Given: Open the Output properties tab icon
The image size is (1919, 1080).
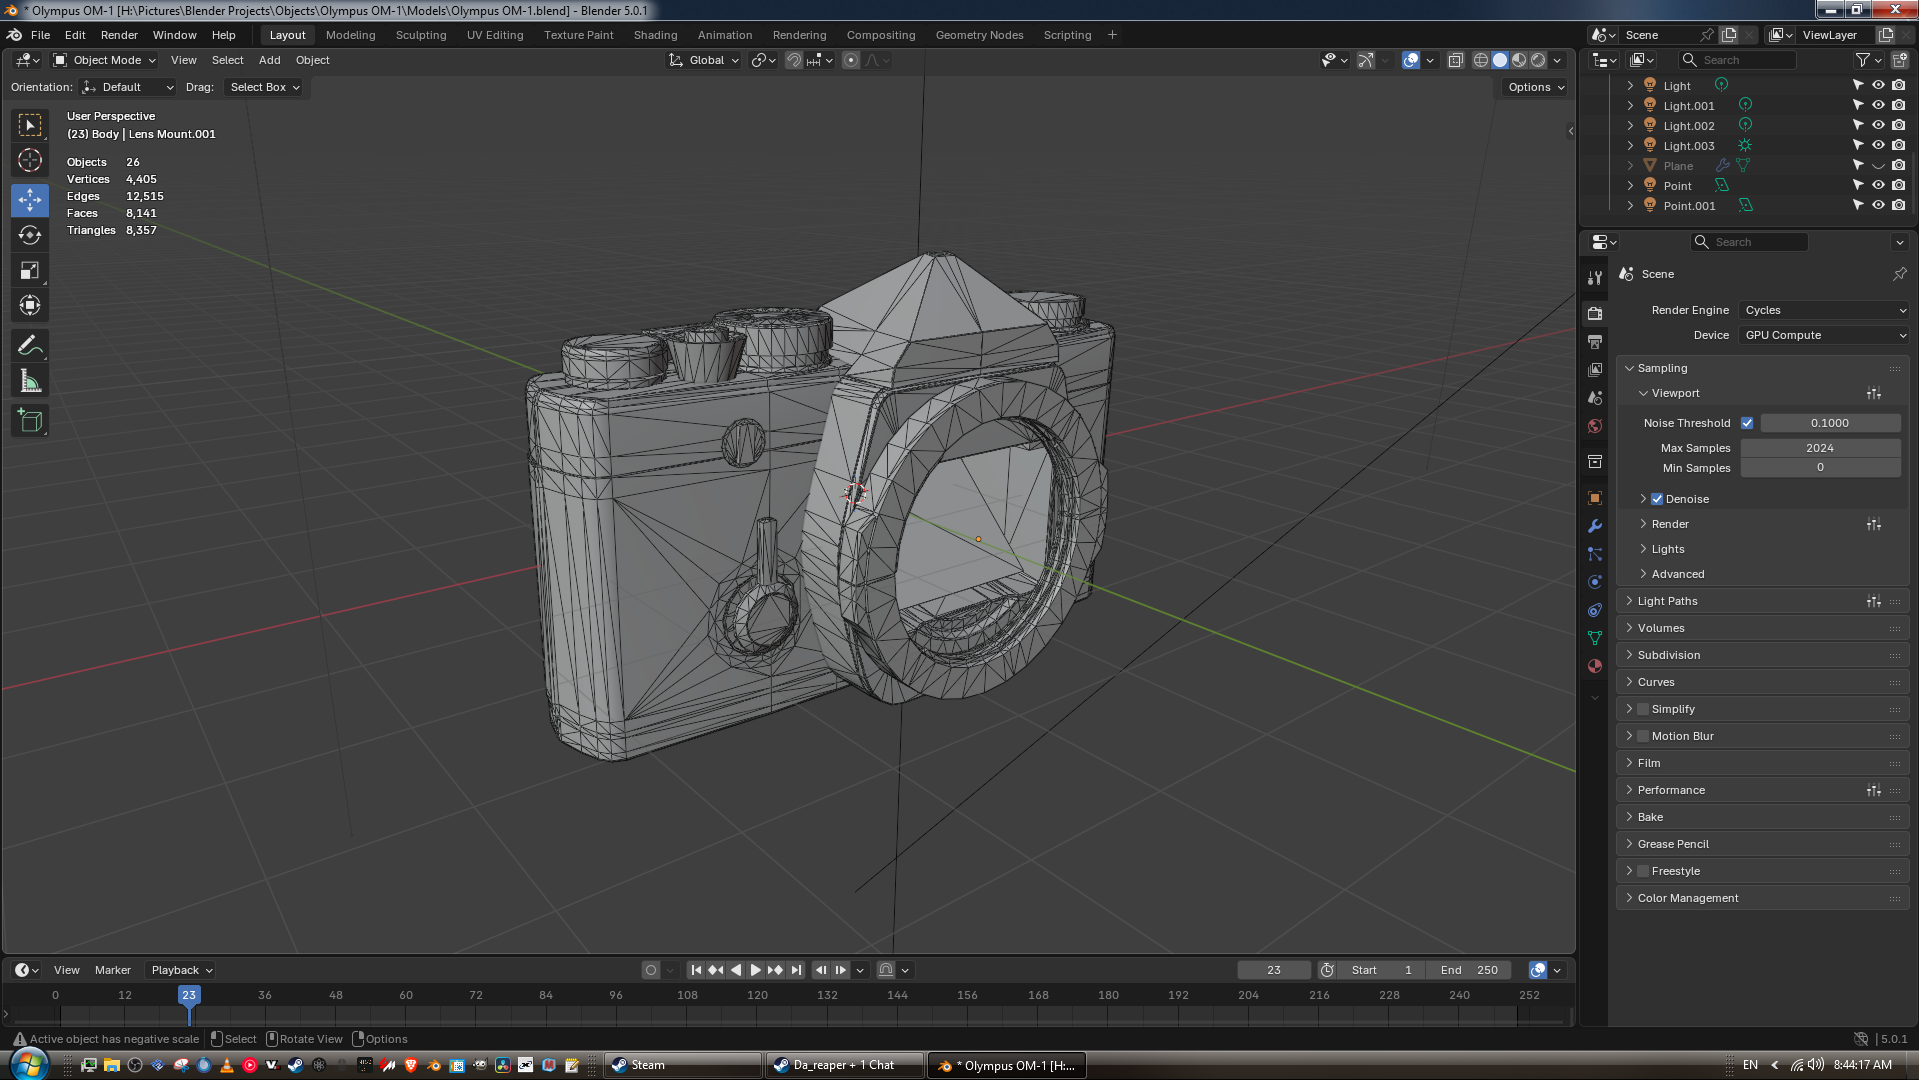Looking at the screenshot, I should click(x=1595, y=342).
